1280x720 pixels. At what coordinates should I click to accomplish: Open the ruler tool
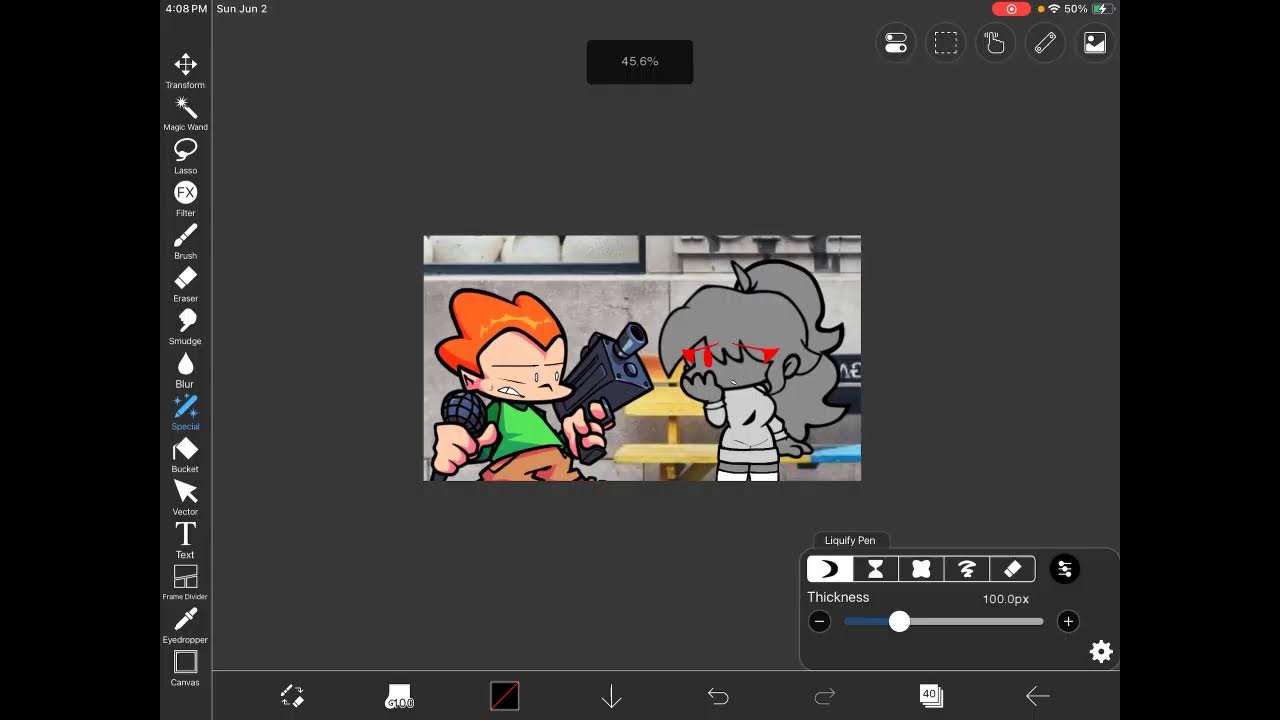click(1045, 43)
